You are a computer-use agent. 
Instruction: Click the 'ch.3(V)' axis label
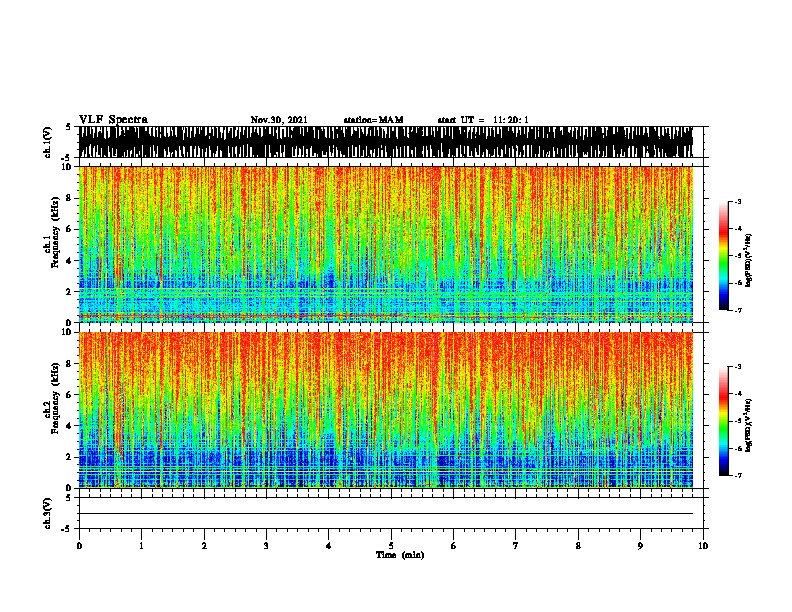48,513
